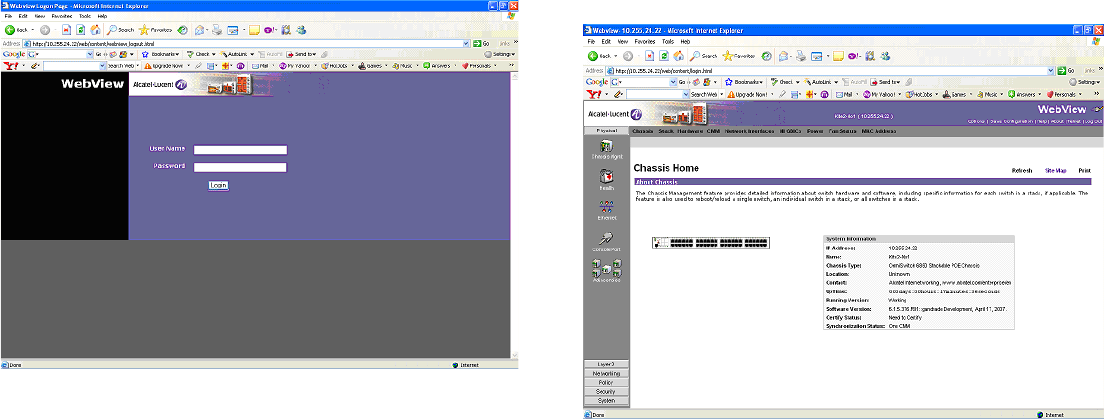Click the switch chassis front-panel image
The image size is (1104, 419).
(709, 243)
